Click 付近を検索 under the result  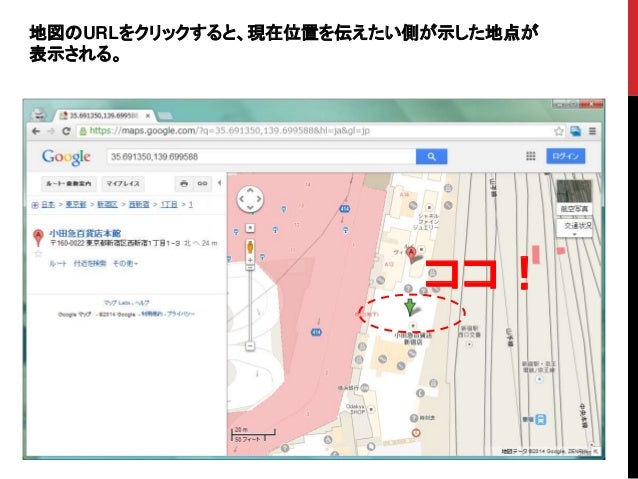point(90,264)
